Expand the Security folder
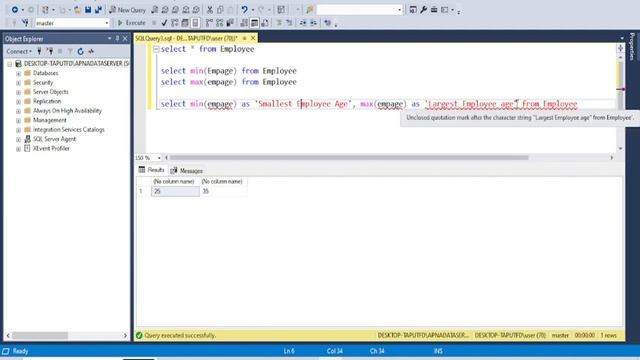The height and width of the screenshot is (360, 640). [x=18, y=83]
